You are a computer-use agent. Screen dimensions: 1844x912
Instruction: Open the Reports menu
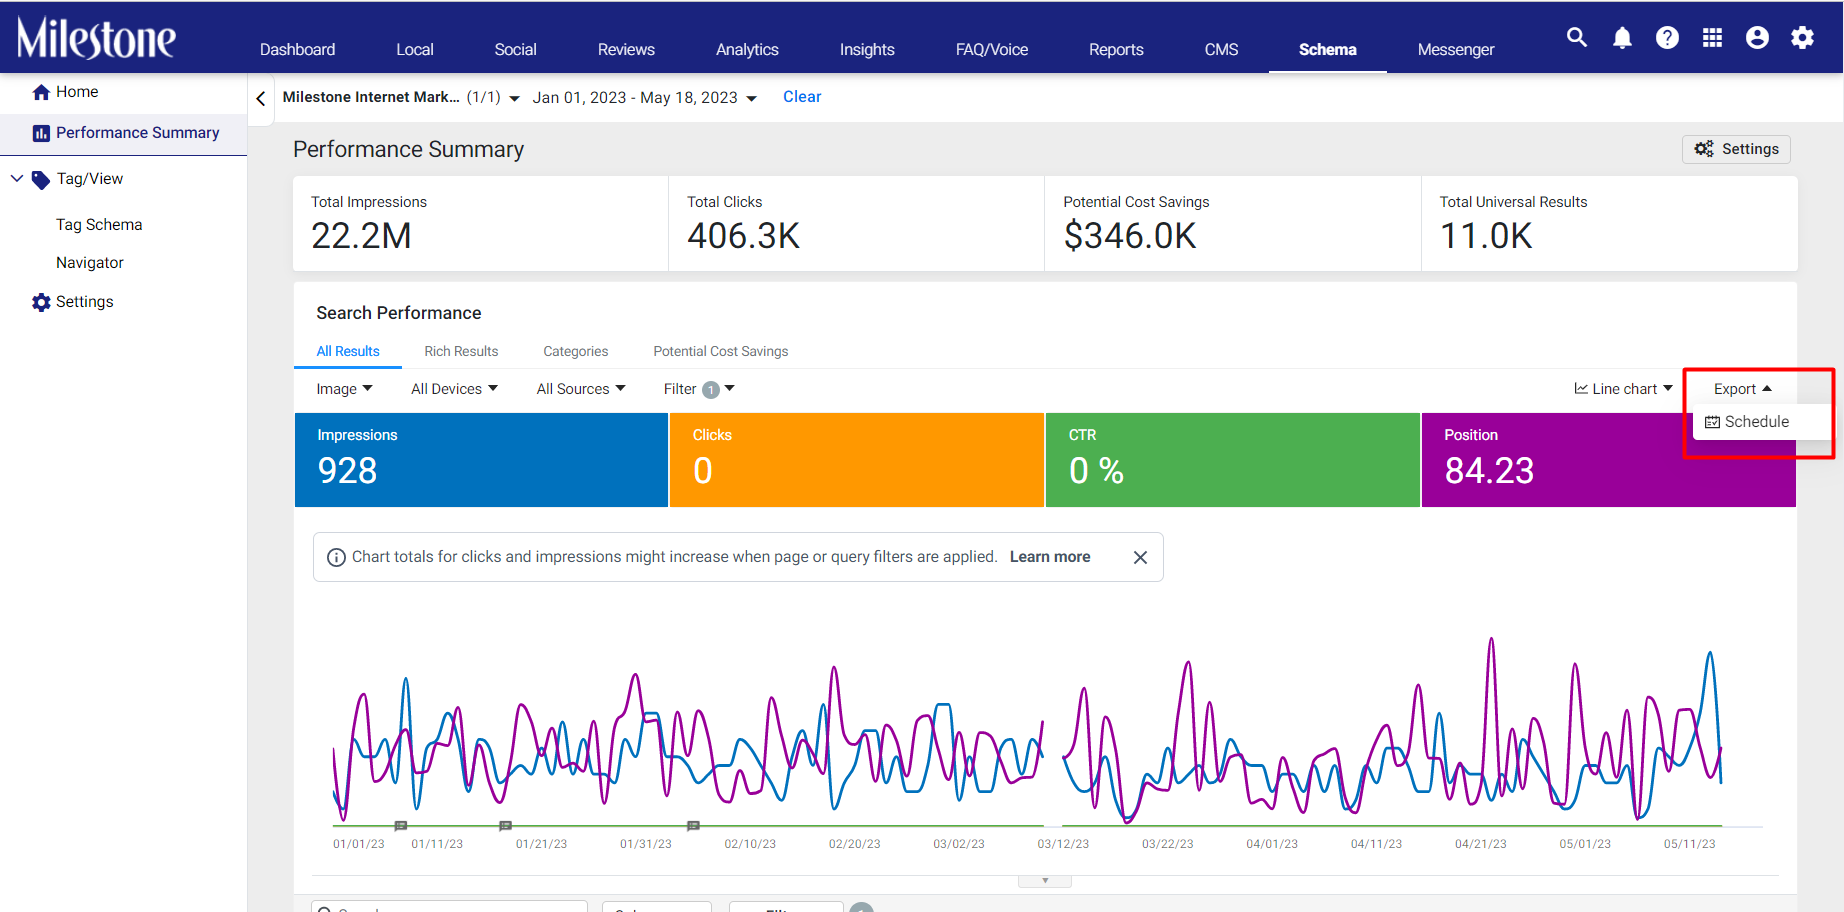pyautogui.click(x=1116, y=50)
